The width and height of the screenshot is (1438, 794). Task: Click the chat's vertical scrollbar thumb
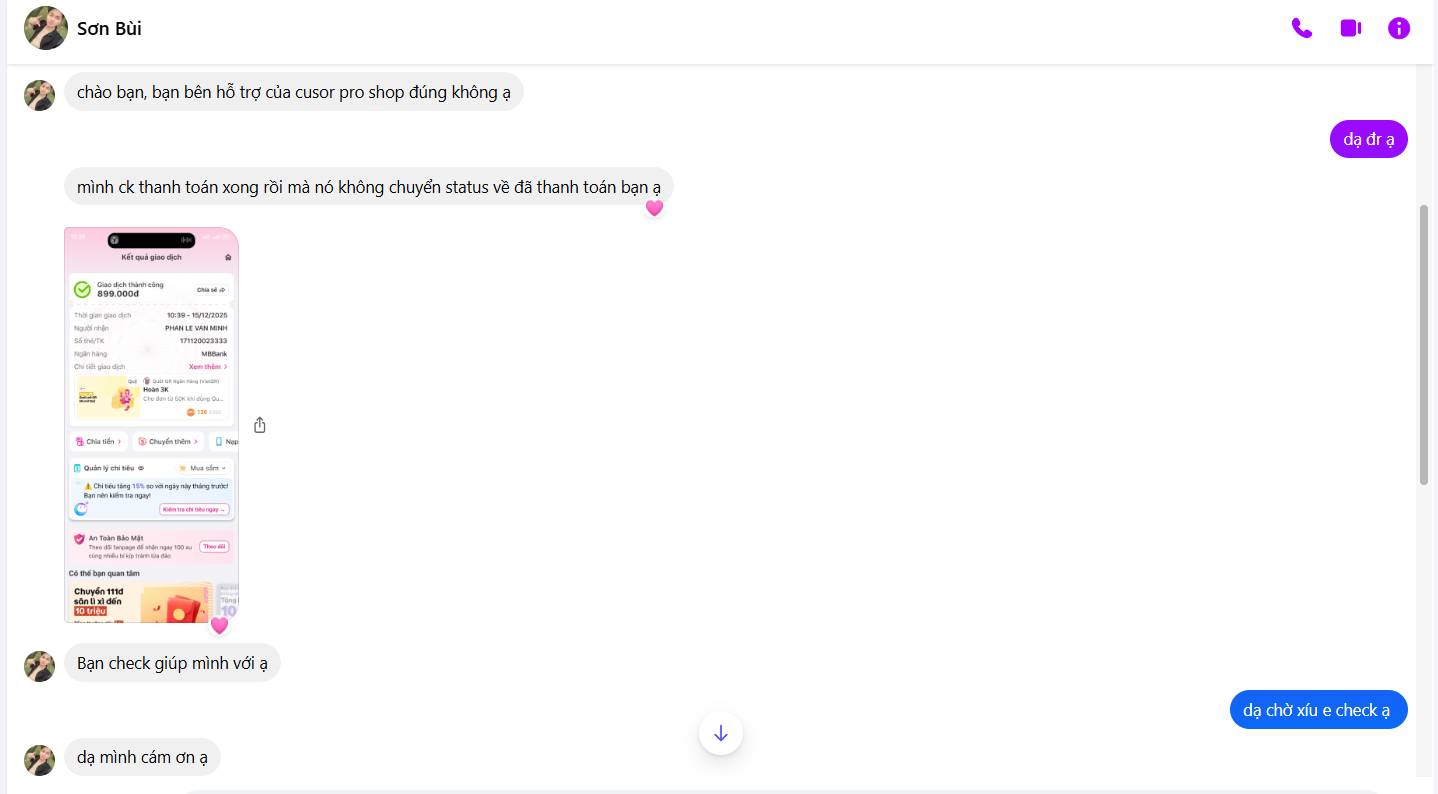click(x=1424, y=345)
